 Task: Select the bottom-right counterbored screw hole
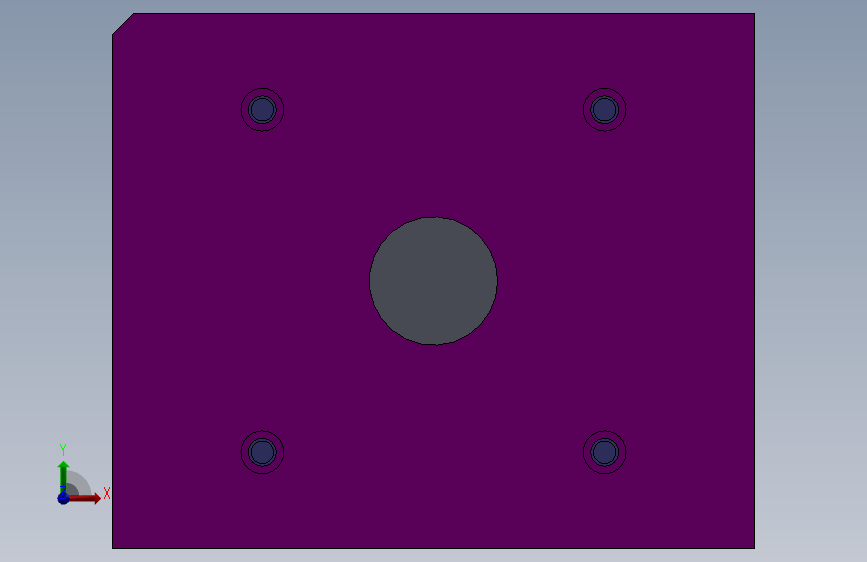point(604,452)
